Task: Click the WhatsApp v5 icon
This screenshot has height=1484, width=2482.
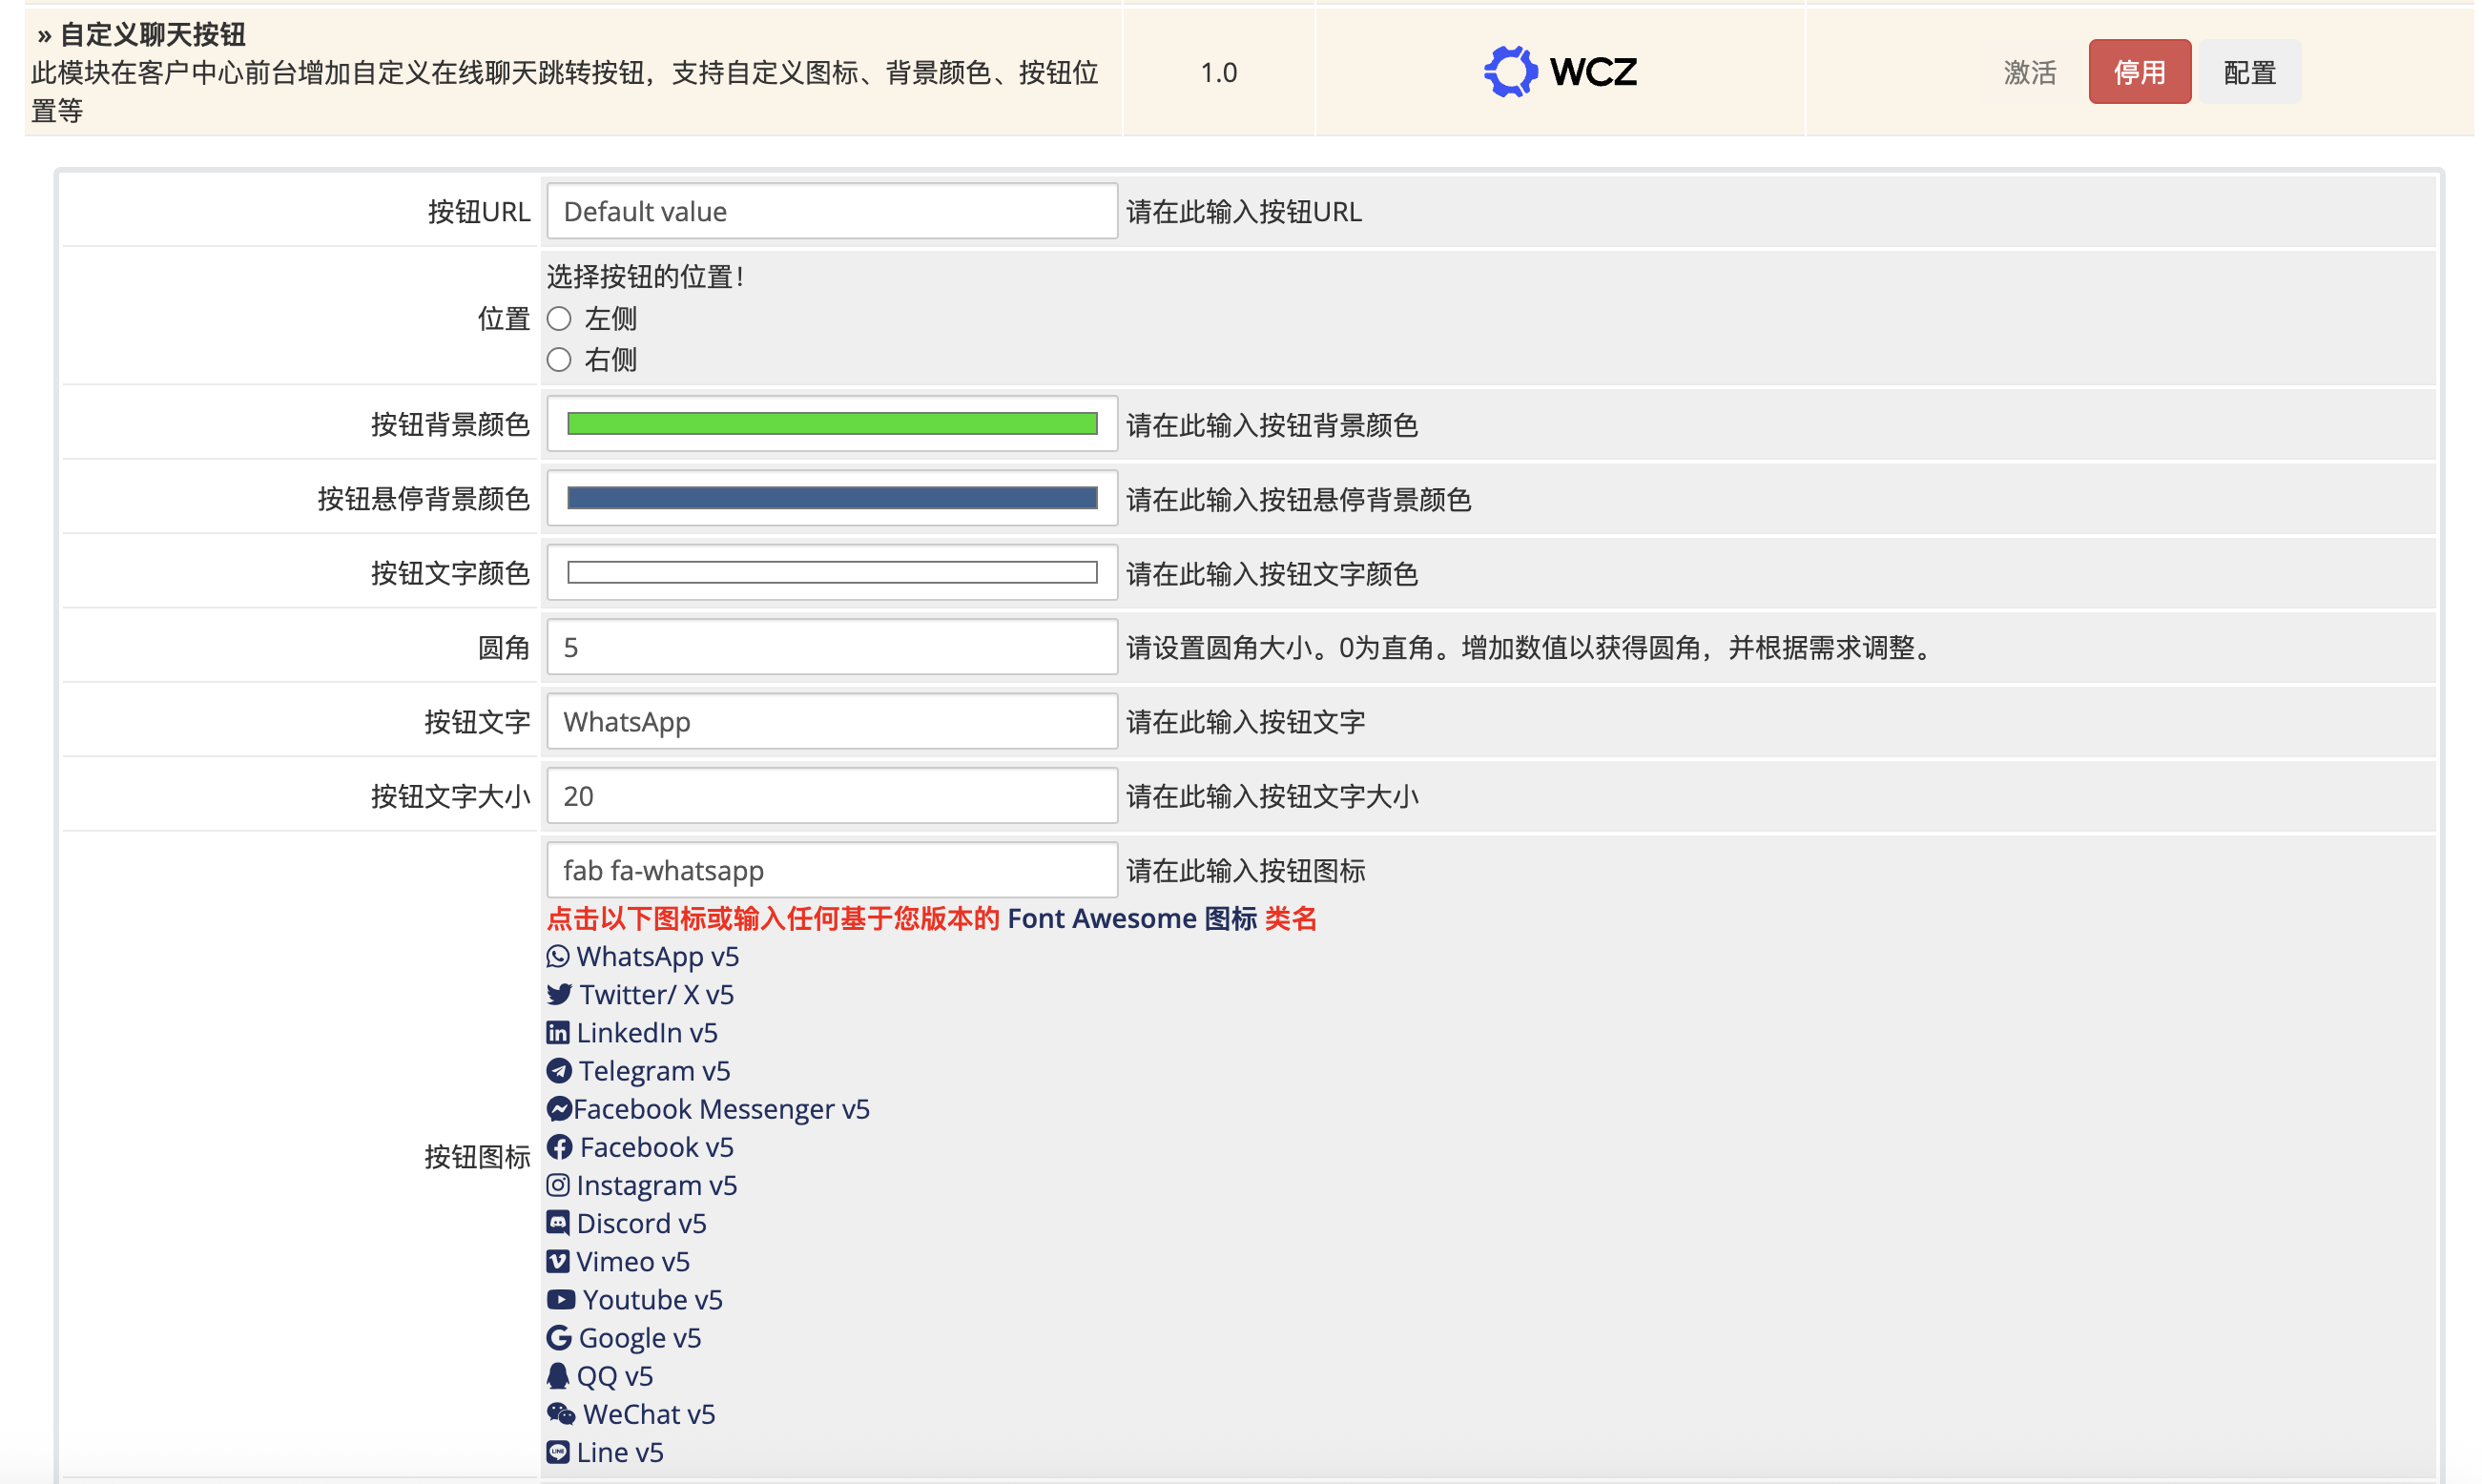Action: pos(558,957)
